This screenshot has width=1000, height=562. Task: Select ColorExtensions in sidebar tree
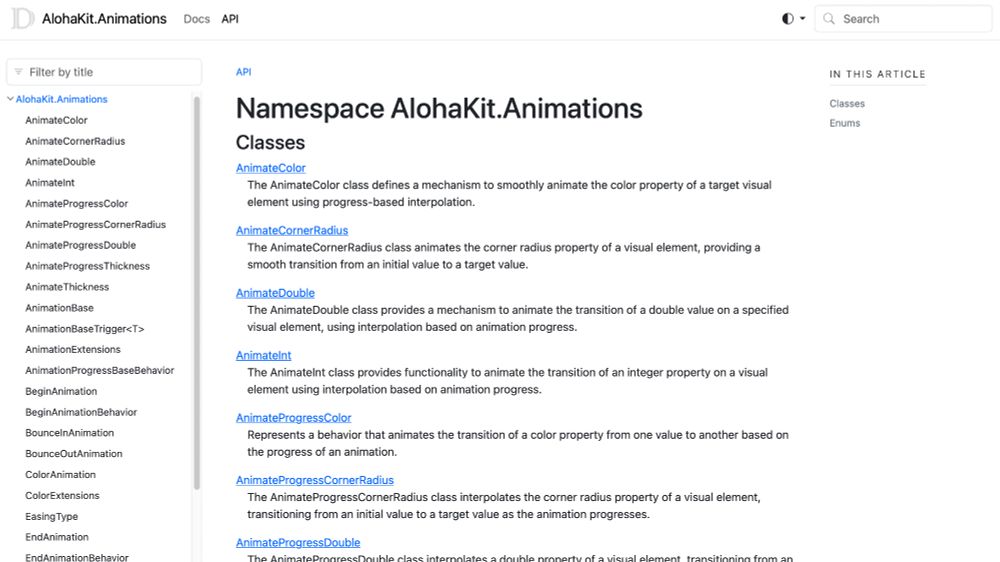[x=62, y=496]
